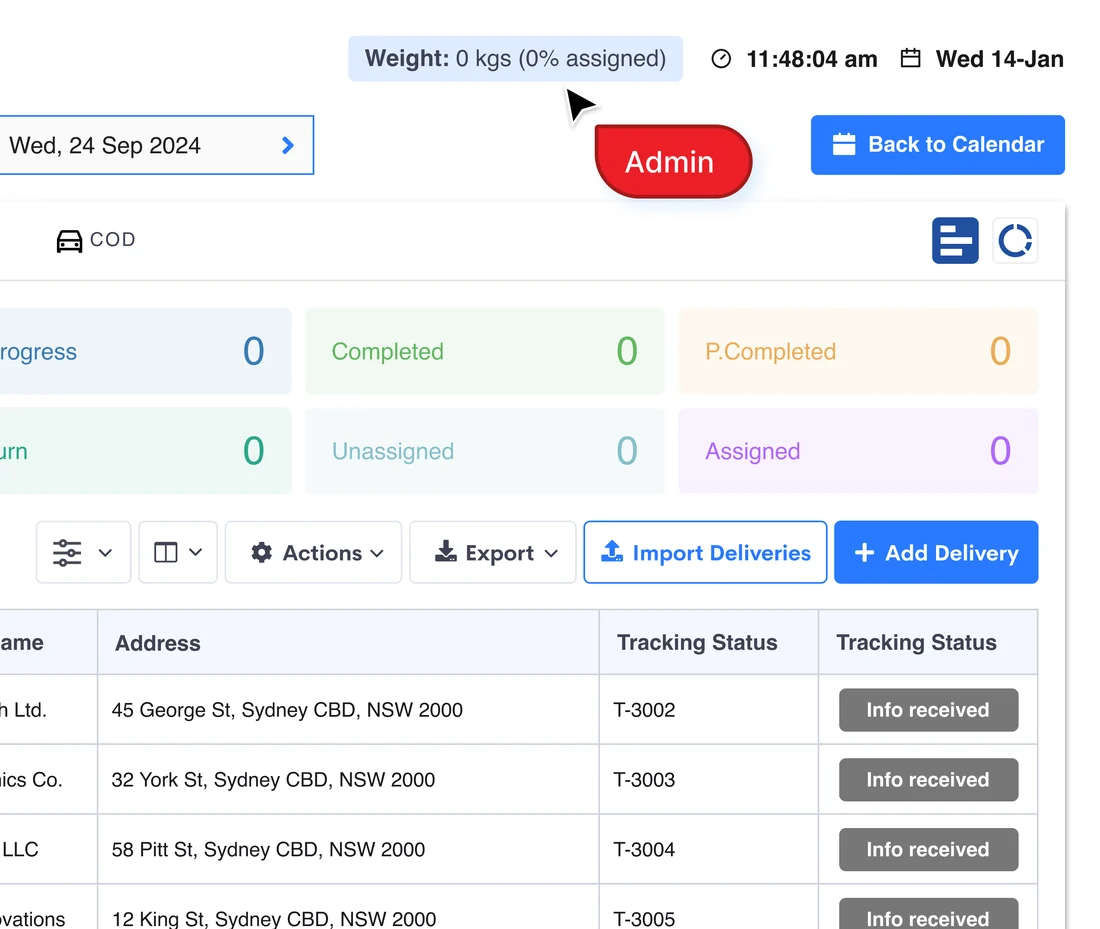Viewport: 1100px width, 929px height.
Task: Click the car icon next to COD
Action: [69, 241]
